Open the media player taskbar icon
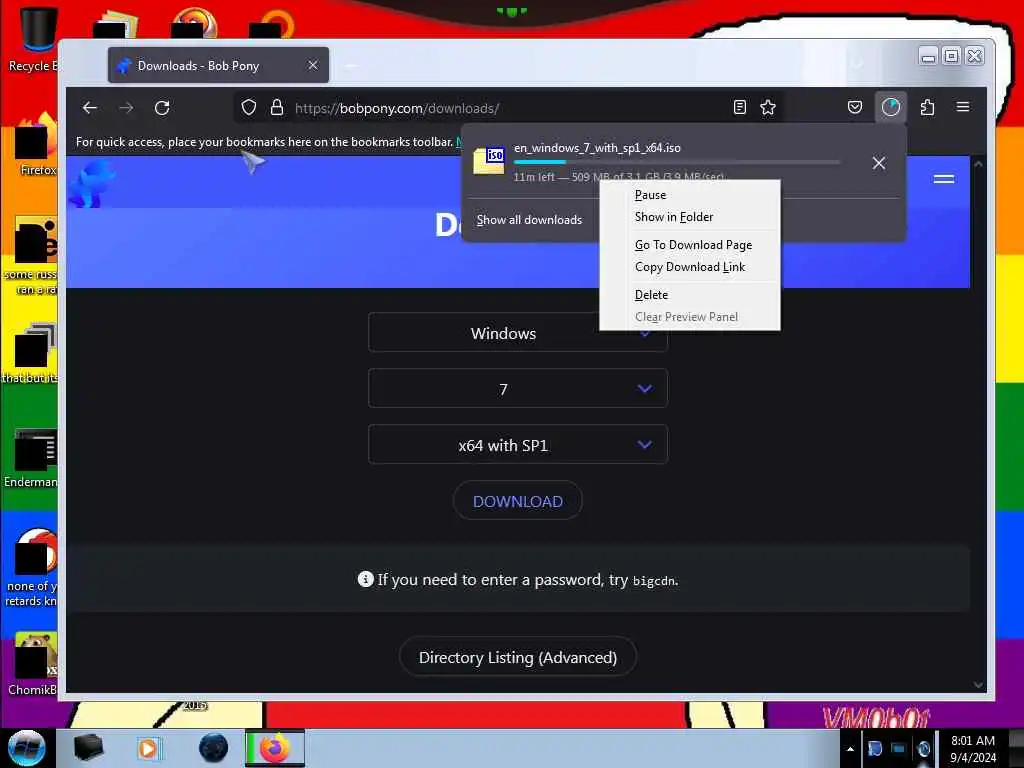 (x=148, y=748)
